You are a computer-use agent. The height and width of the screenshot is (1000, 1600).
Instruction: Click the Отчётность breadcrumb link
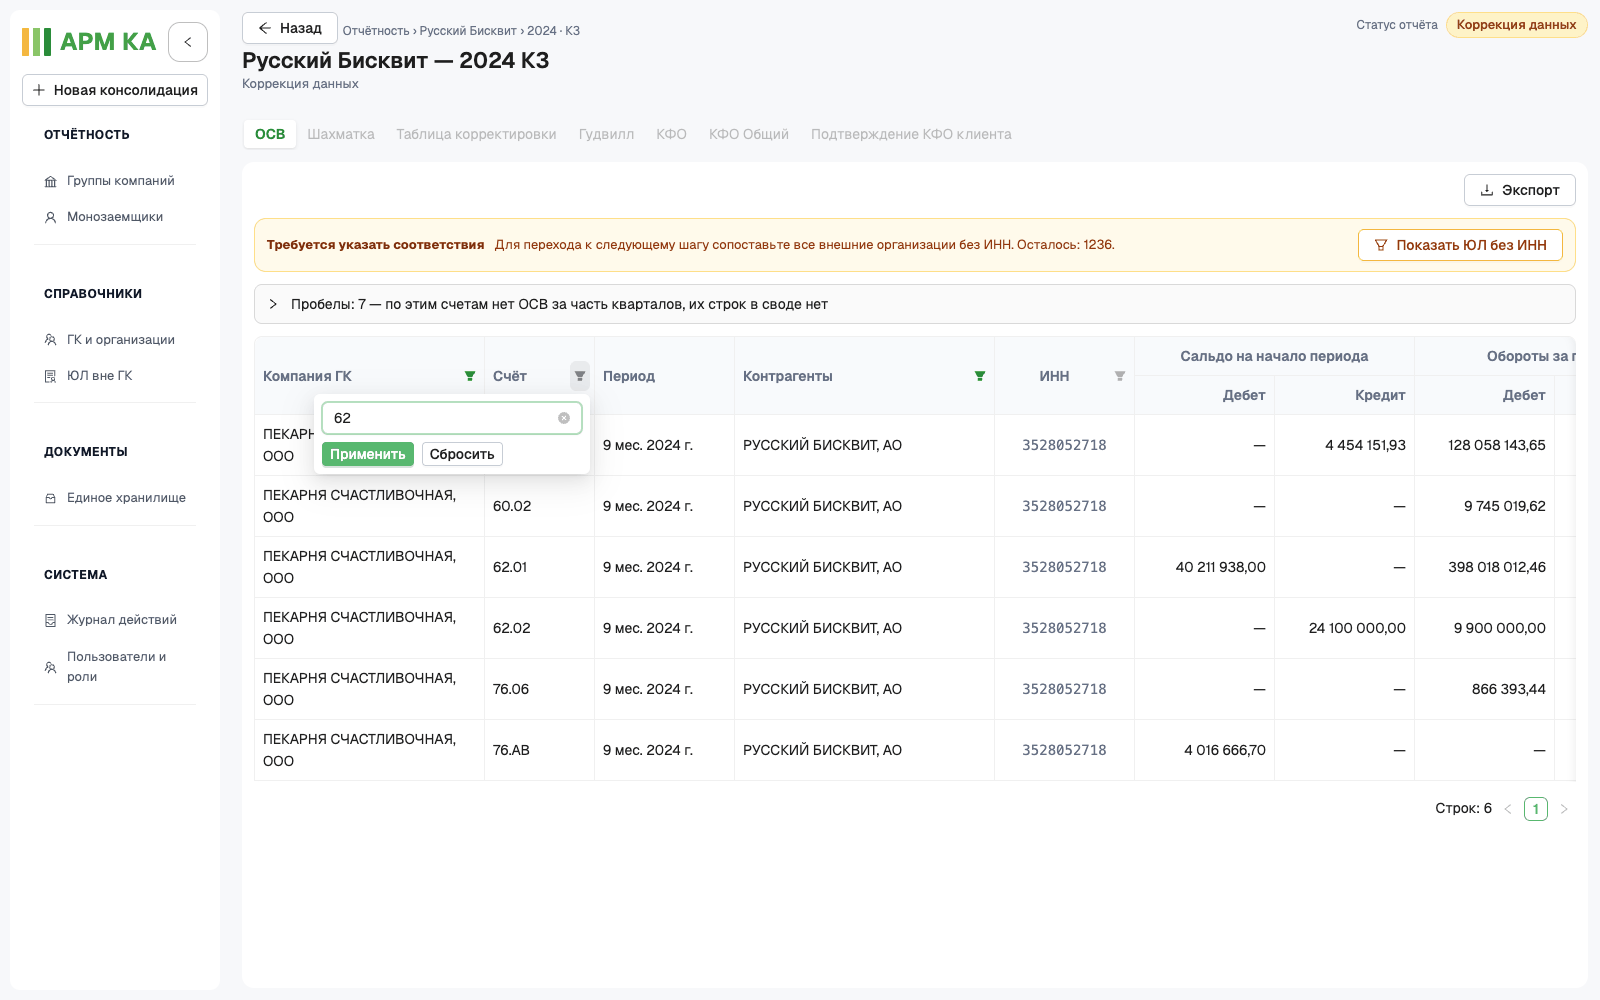[x=376, y=31]
